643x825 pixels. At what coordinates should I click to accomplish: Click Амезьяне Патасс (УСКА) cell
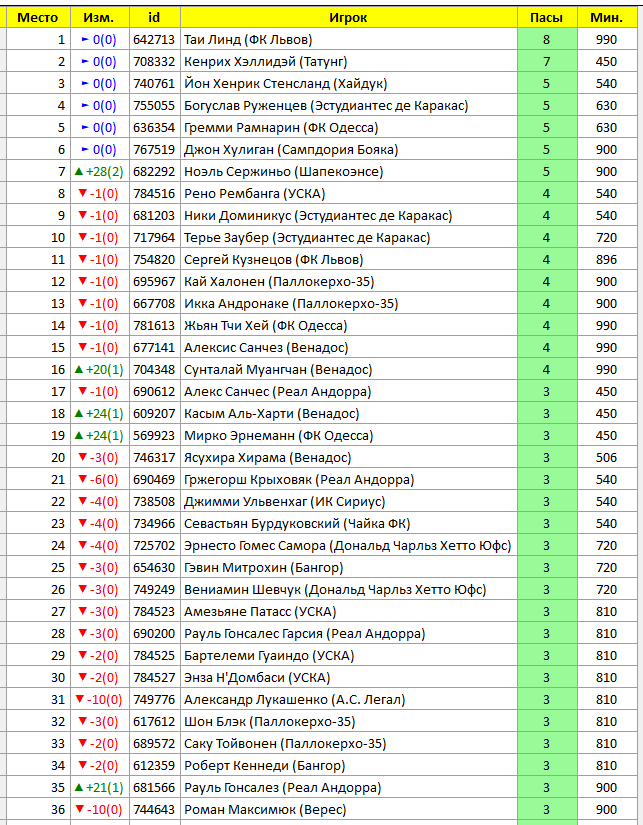click(x=349, y=612)
